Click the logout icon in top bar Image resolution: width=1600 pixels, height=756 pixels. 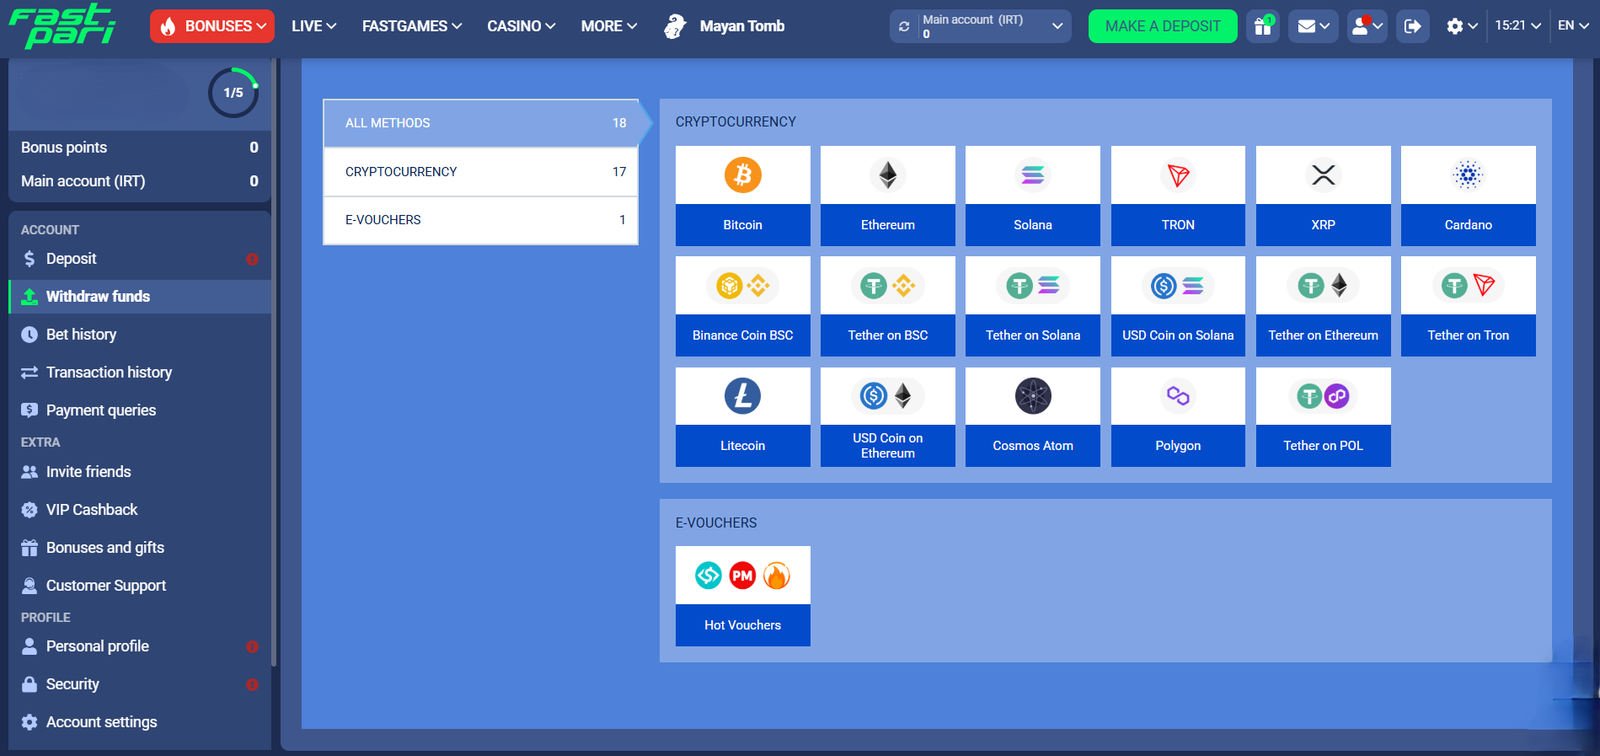pos(1412,26)
